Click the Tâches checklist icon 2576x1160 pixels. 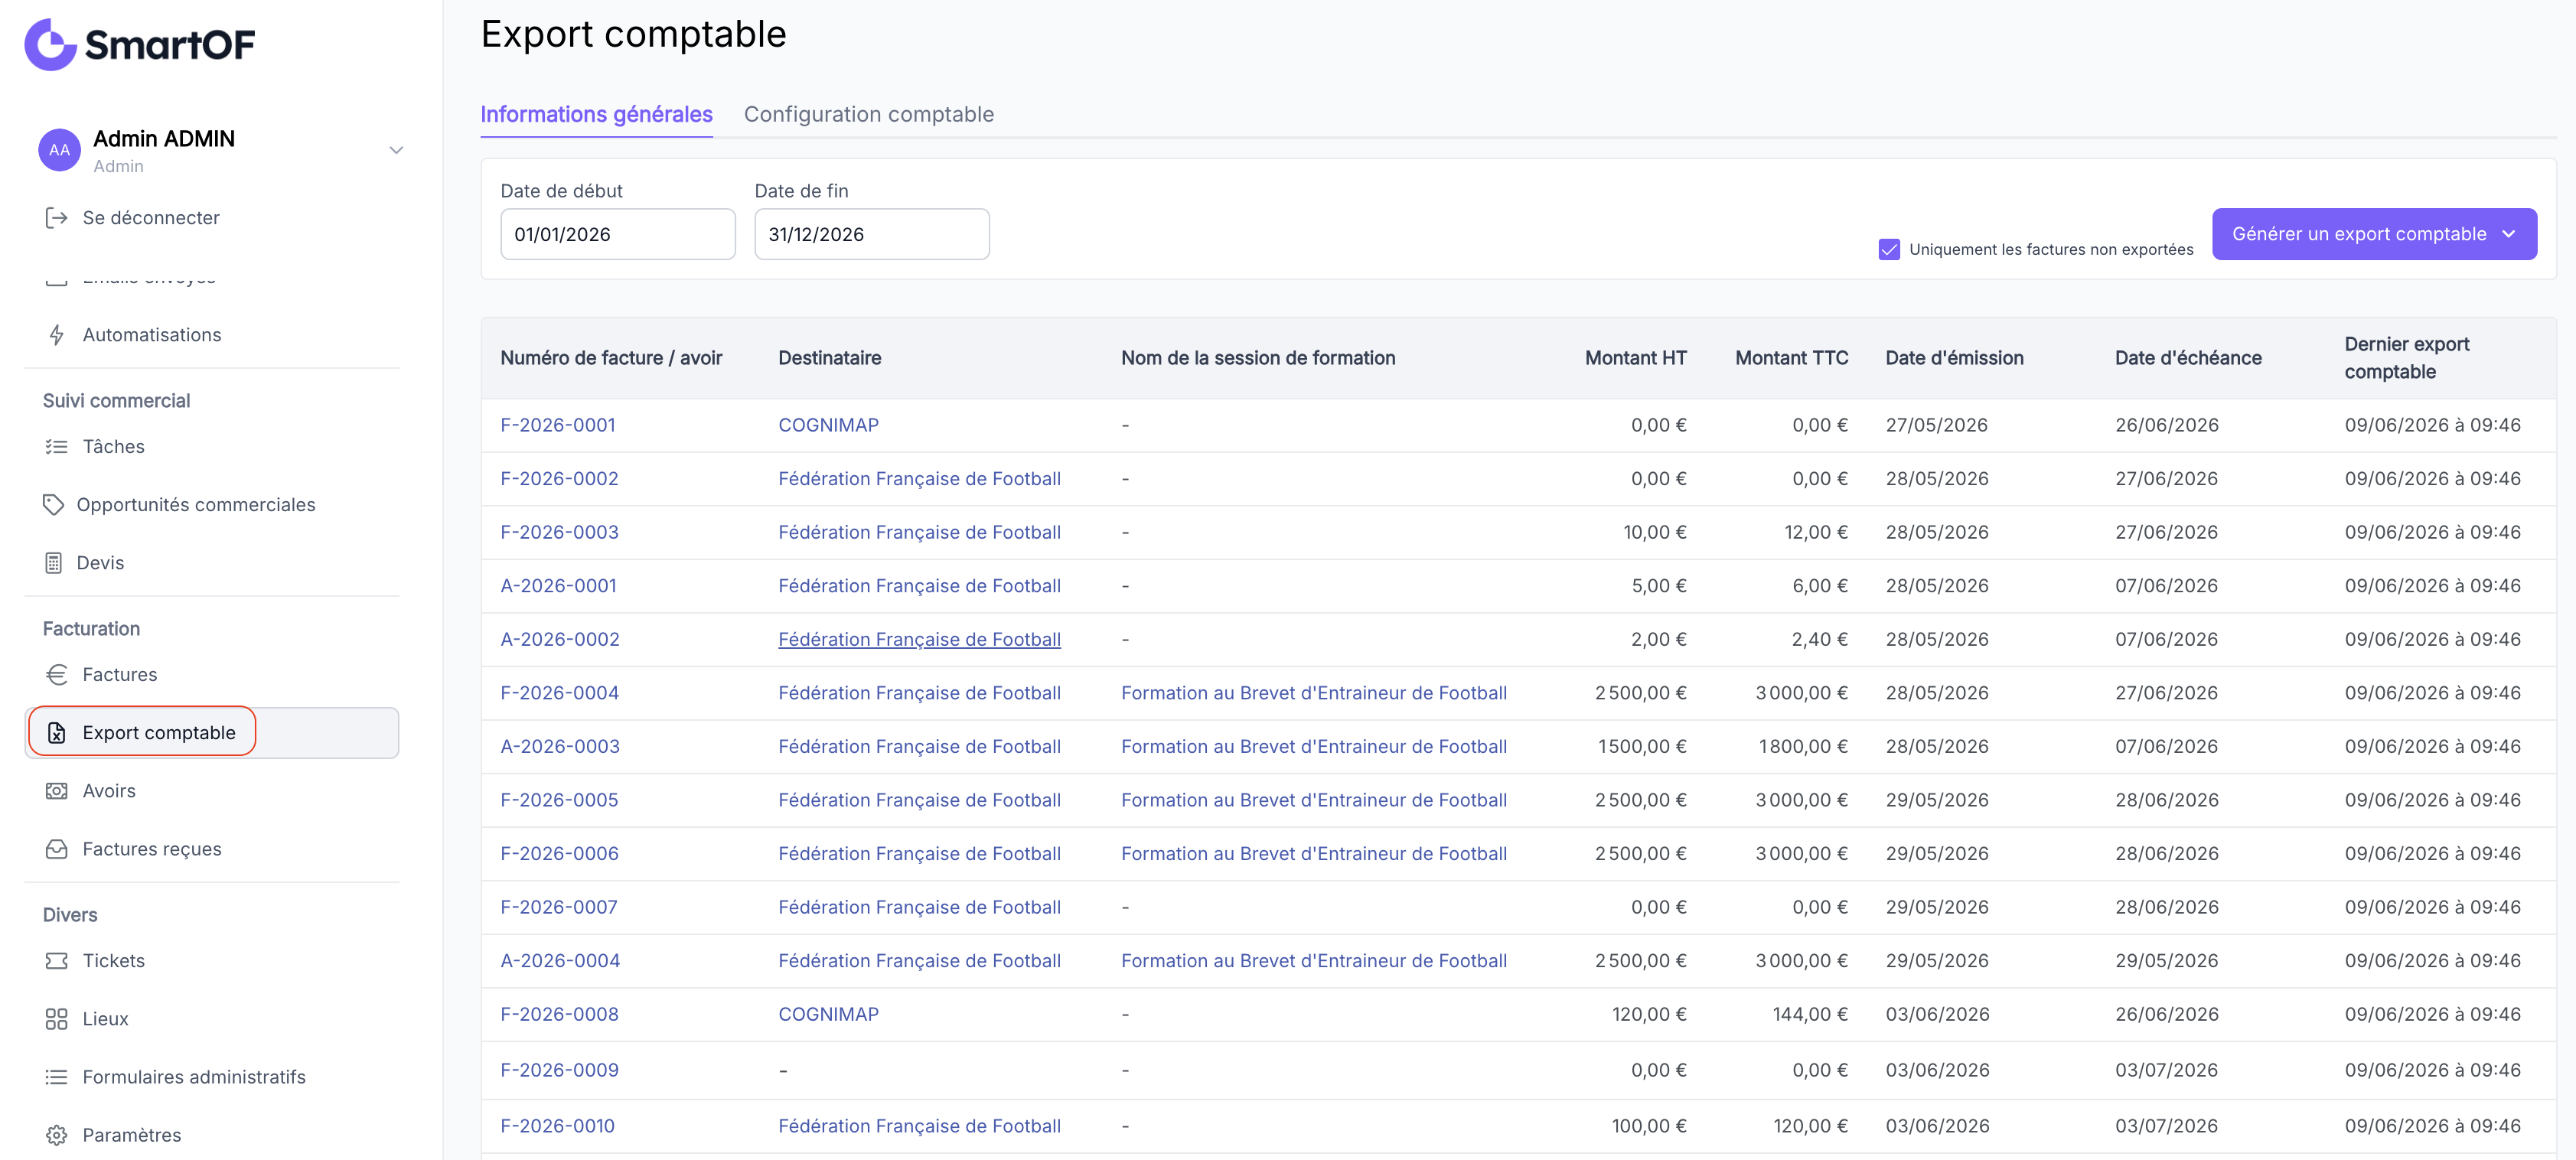56,447
